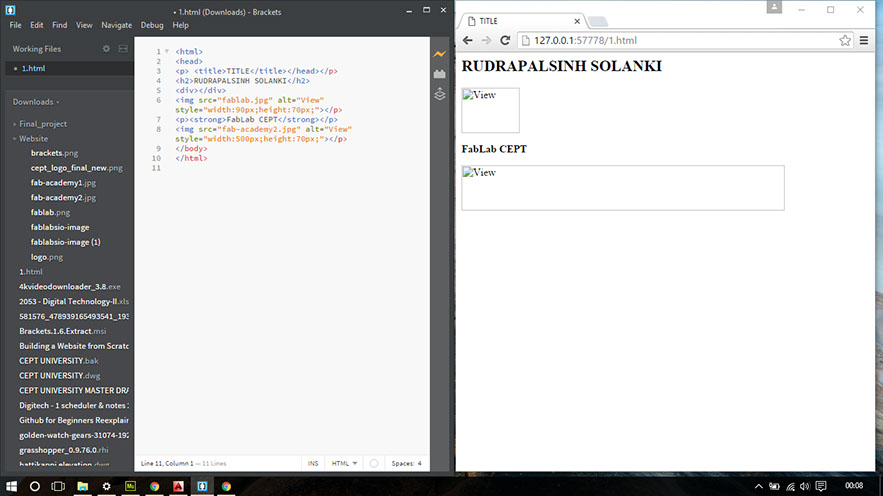Change Spaces indentation setting in status bar
The image size is (883, 496).
coord(407,463)
